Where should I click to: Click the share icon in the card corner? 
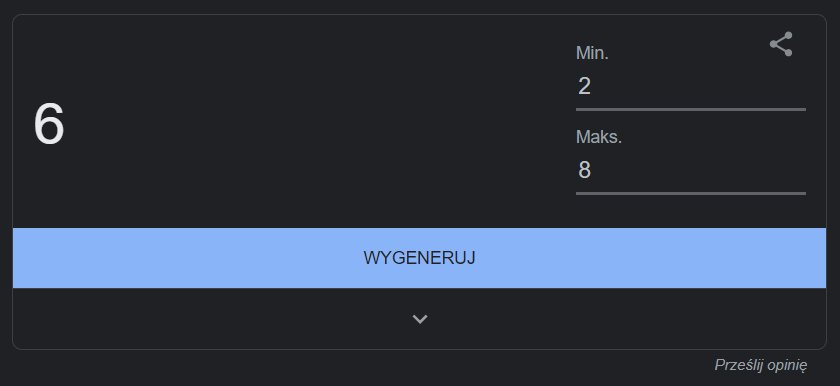pos(781,44)
